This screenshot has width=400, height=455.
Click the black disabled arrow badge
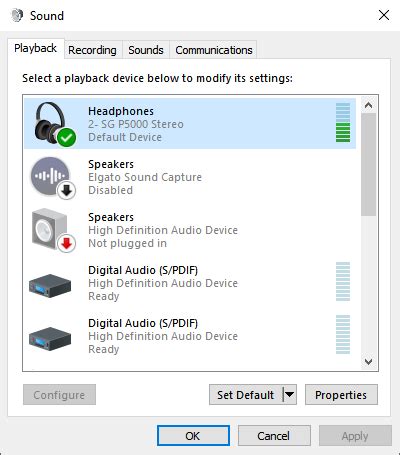[67, 191]
